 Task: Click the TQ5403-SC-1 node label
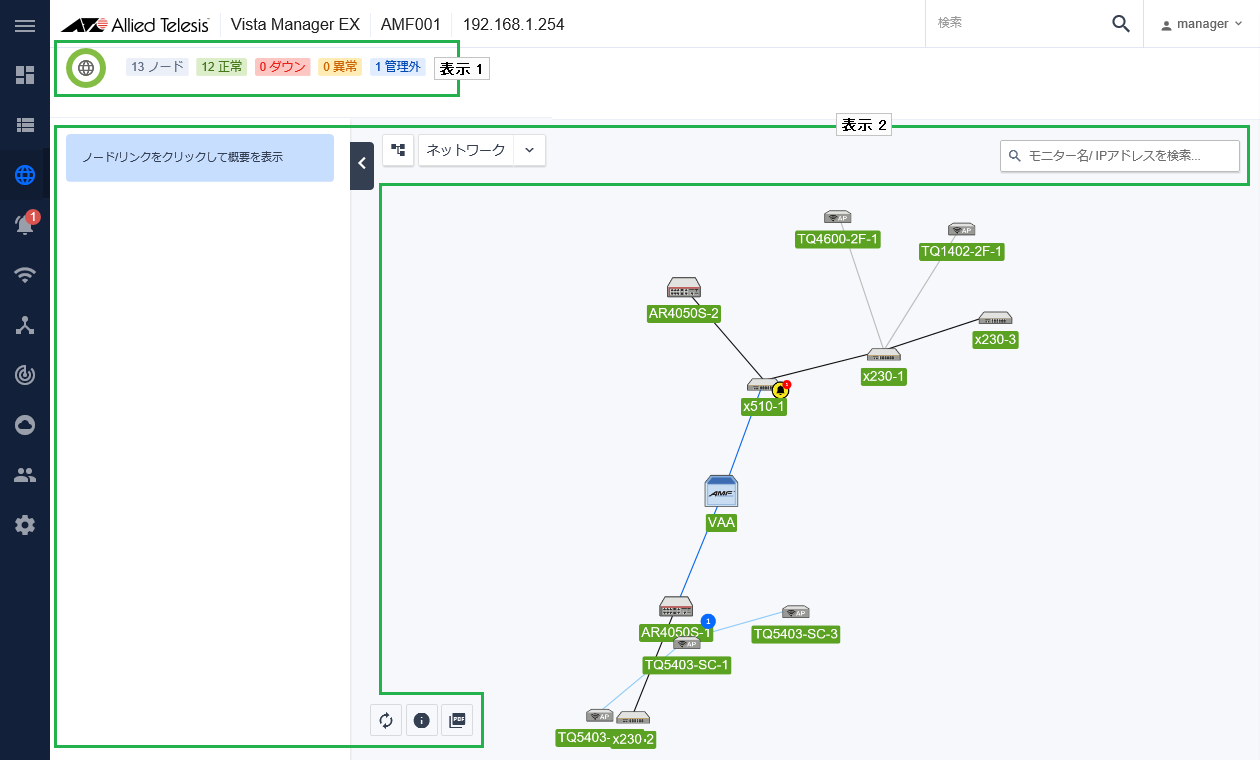point(687,665)
